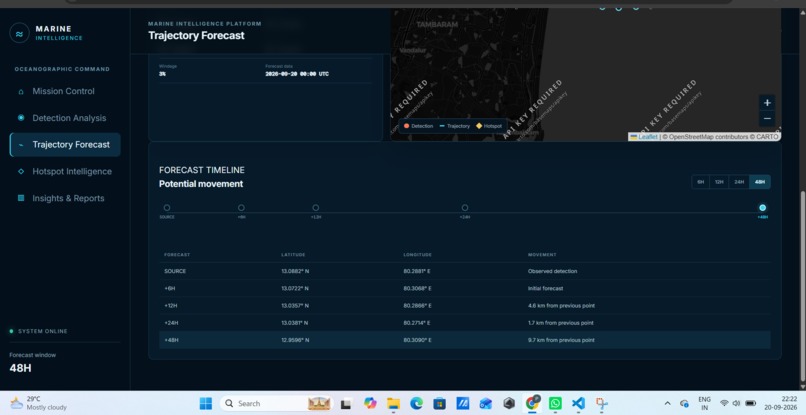The height and width of the screenshot is (415, 806).
Task: Open the Wi-Fi network tray icon
Action: point(724,403)
